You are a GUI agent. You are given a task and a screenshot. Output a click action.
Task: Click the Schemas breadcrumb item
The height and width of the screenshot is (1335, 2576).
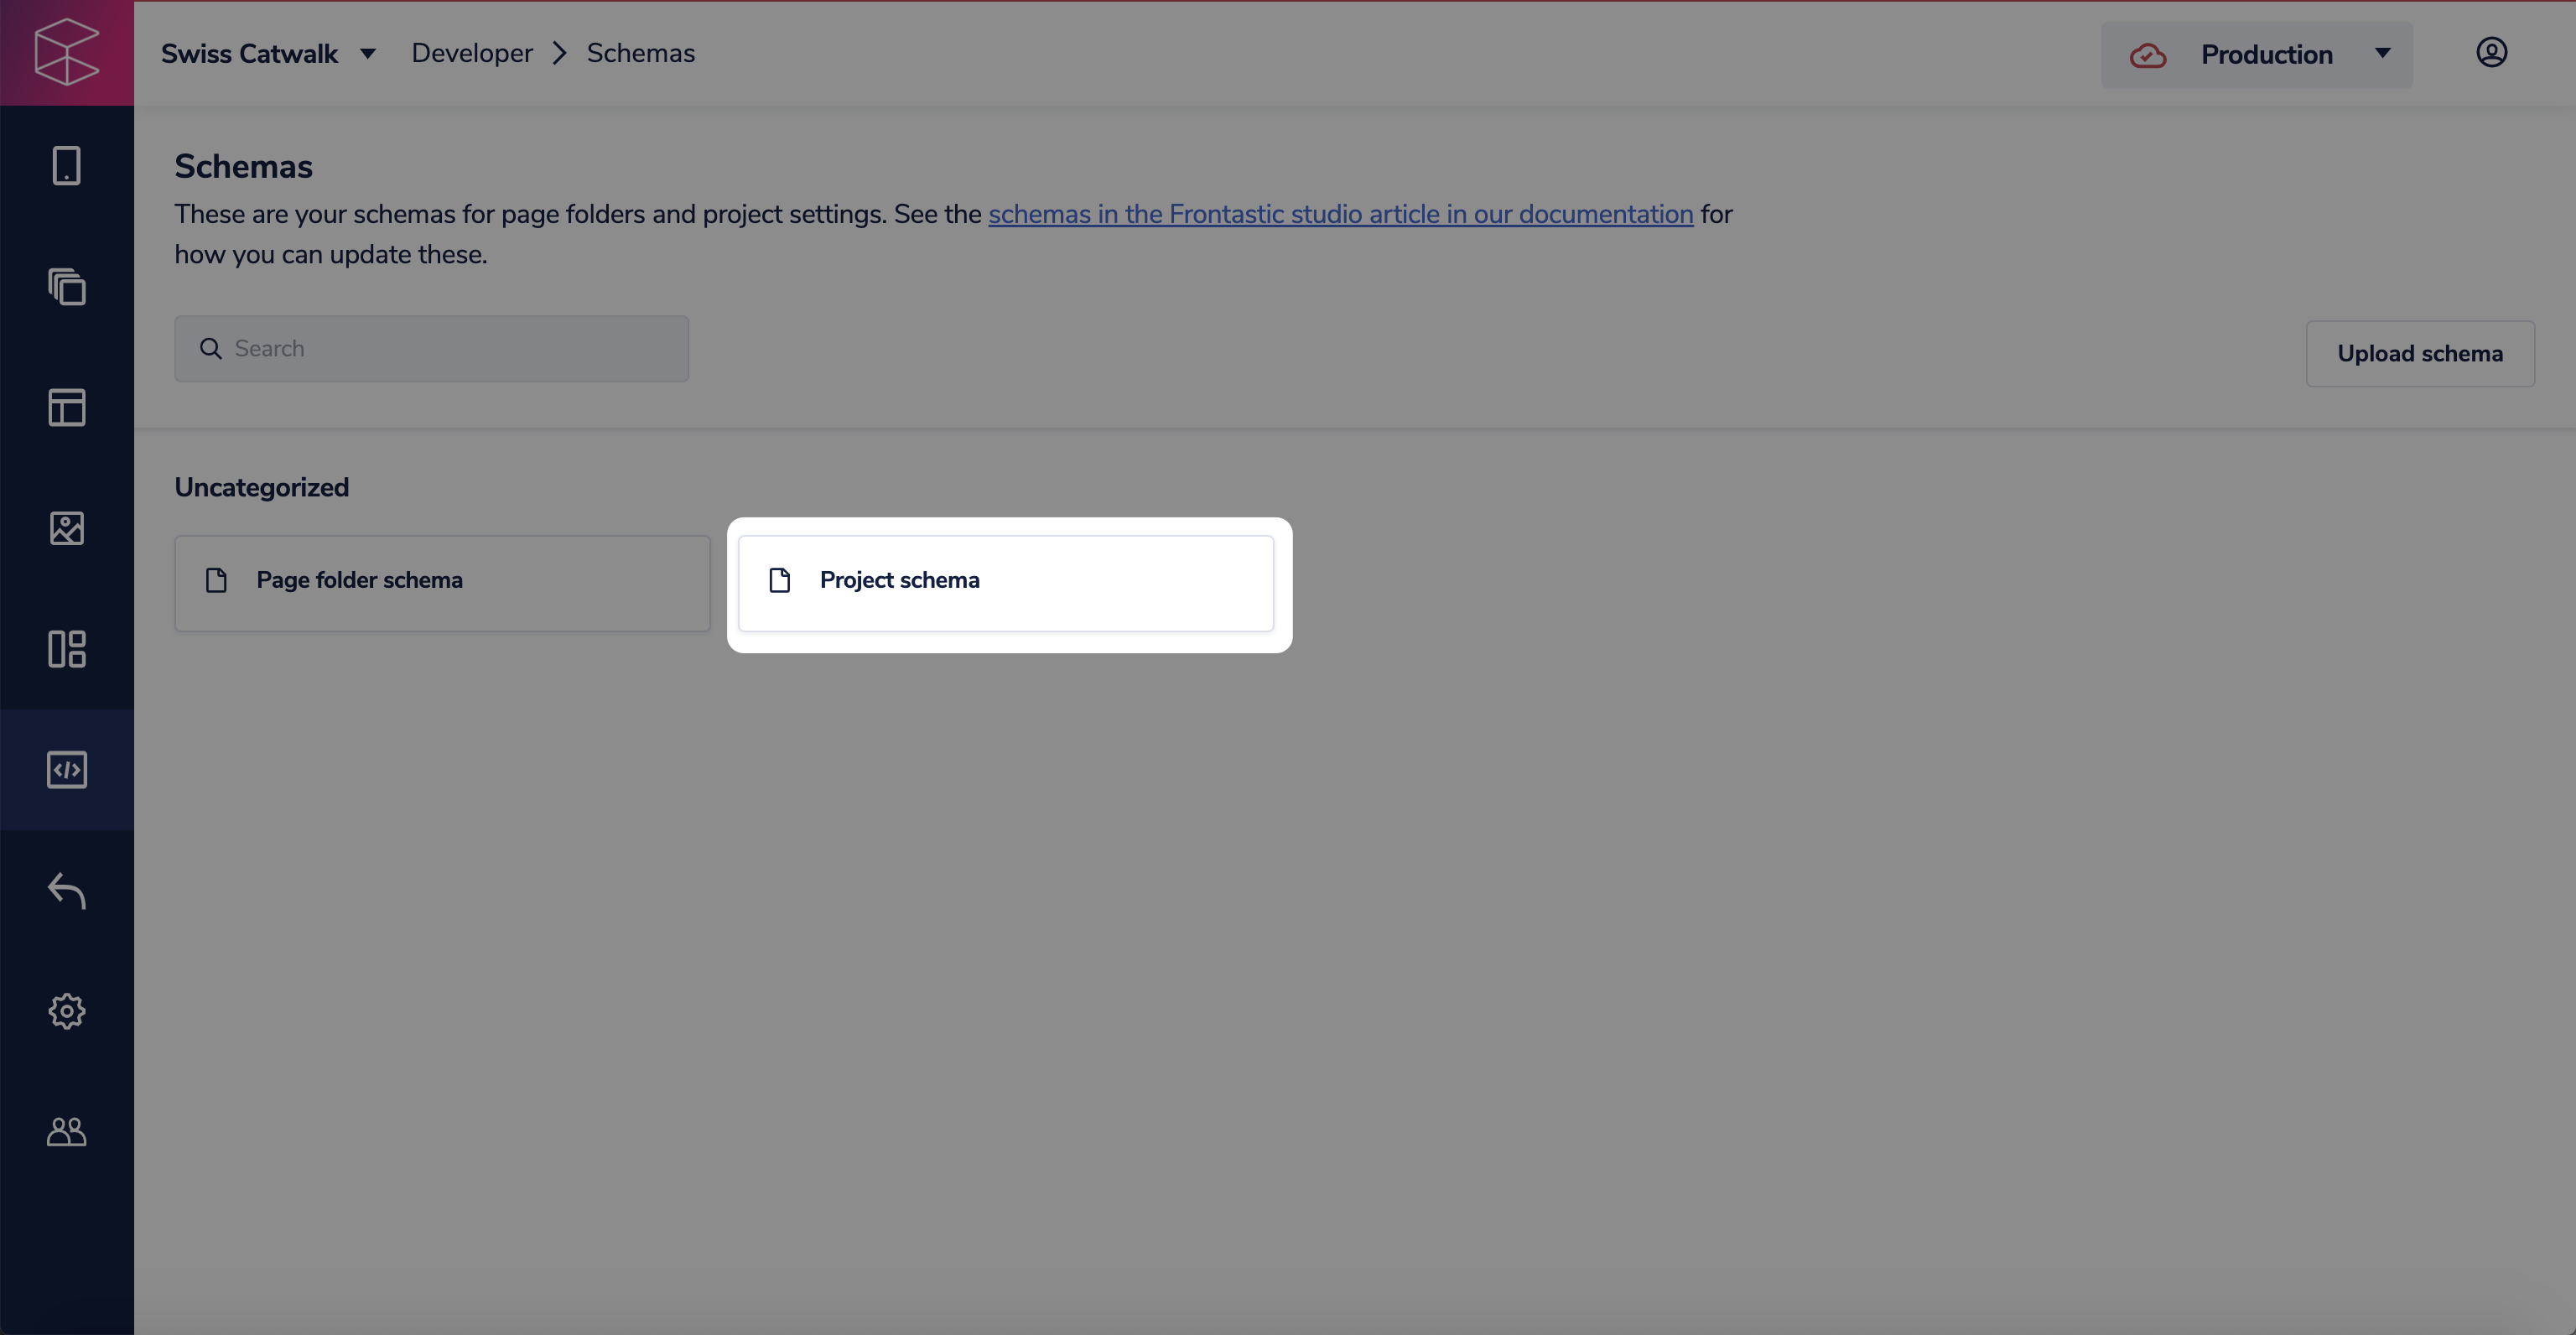coord(640,53)
